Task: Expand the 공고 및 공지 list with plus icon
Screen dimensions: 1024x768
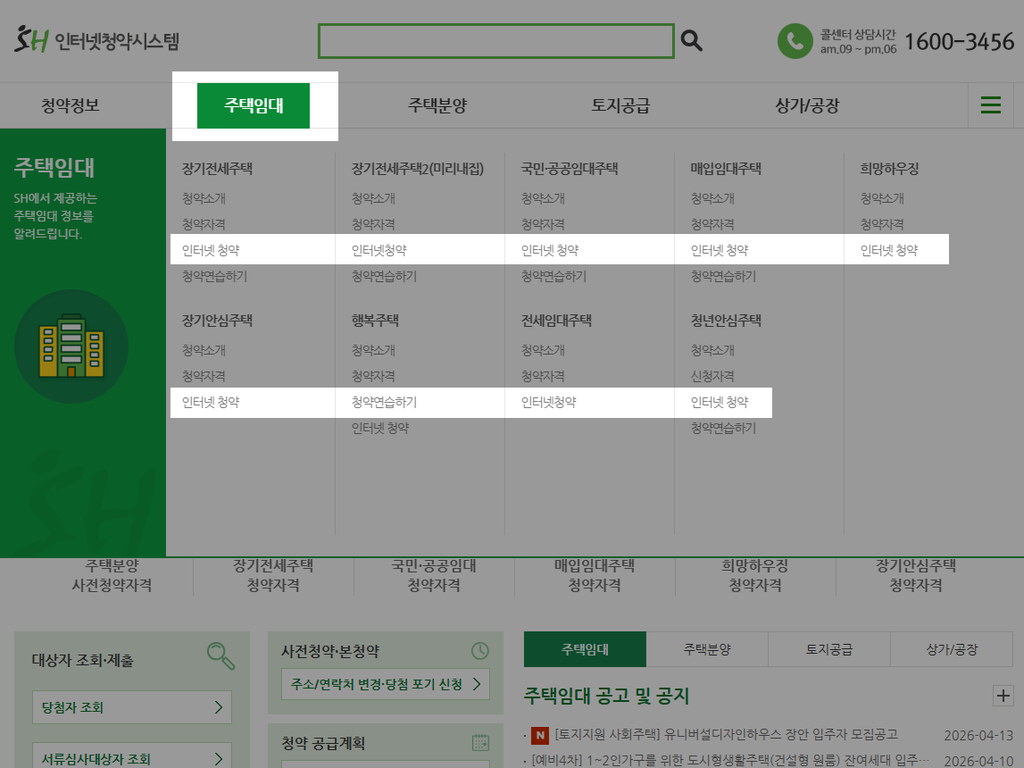Action: coord(1004,695)
